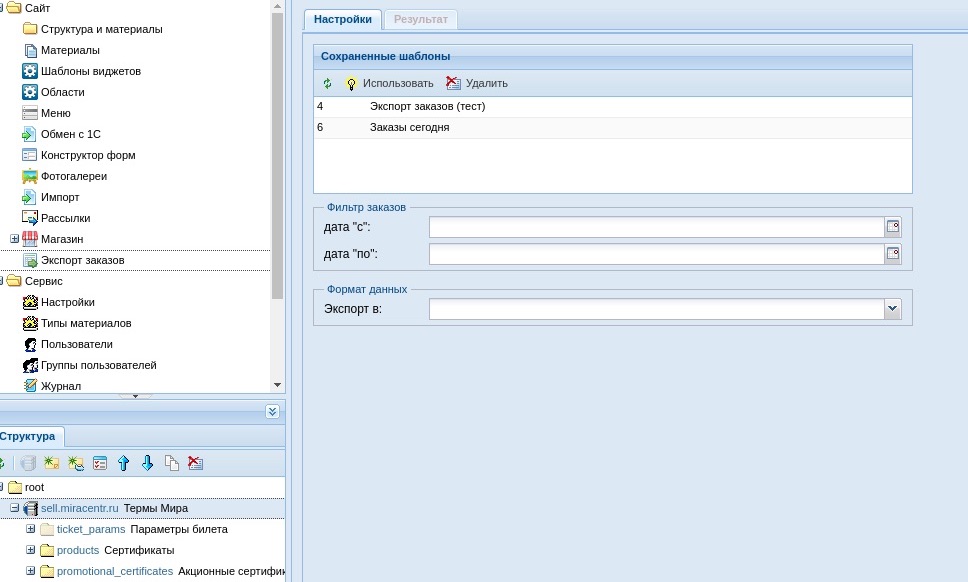
Task: Switch to the Результат tab
Action: 421,19
